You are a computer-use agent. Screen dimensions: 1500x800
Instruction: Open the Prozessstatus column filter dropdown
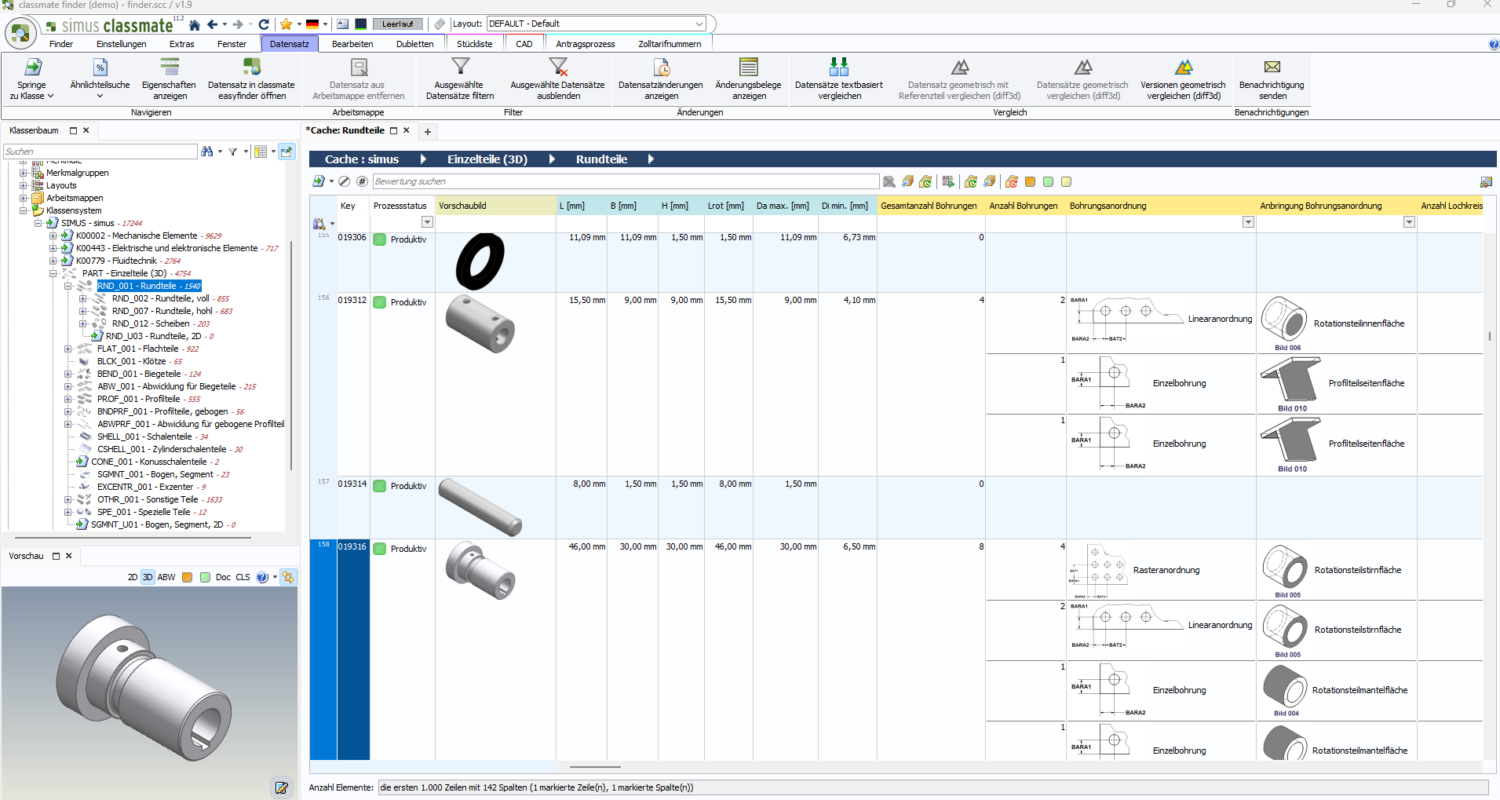(x=427, y=222)
